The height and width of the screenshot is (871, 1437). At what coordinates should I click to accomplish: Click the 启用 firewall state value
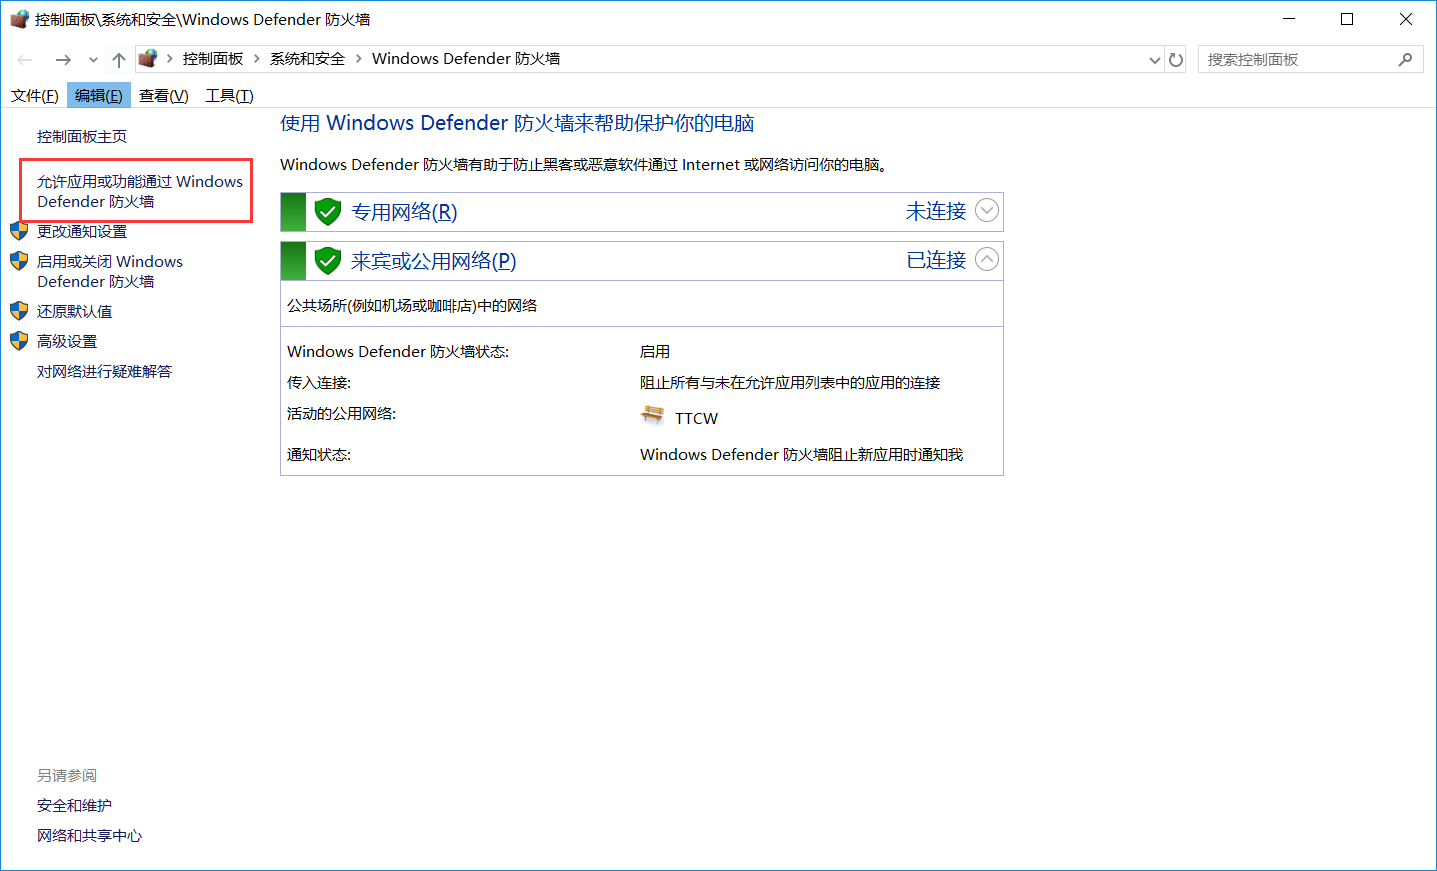[655, 352]
